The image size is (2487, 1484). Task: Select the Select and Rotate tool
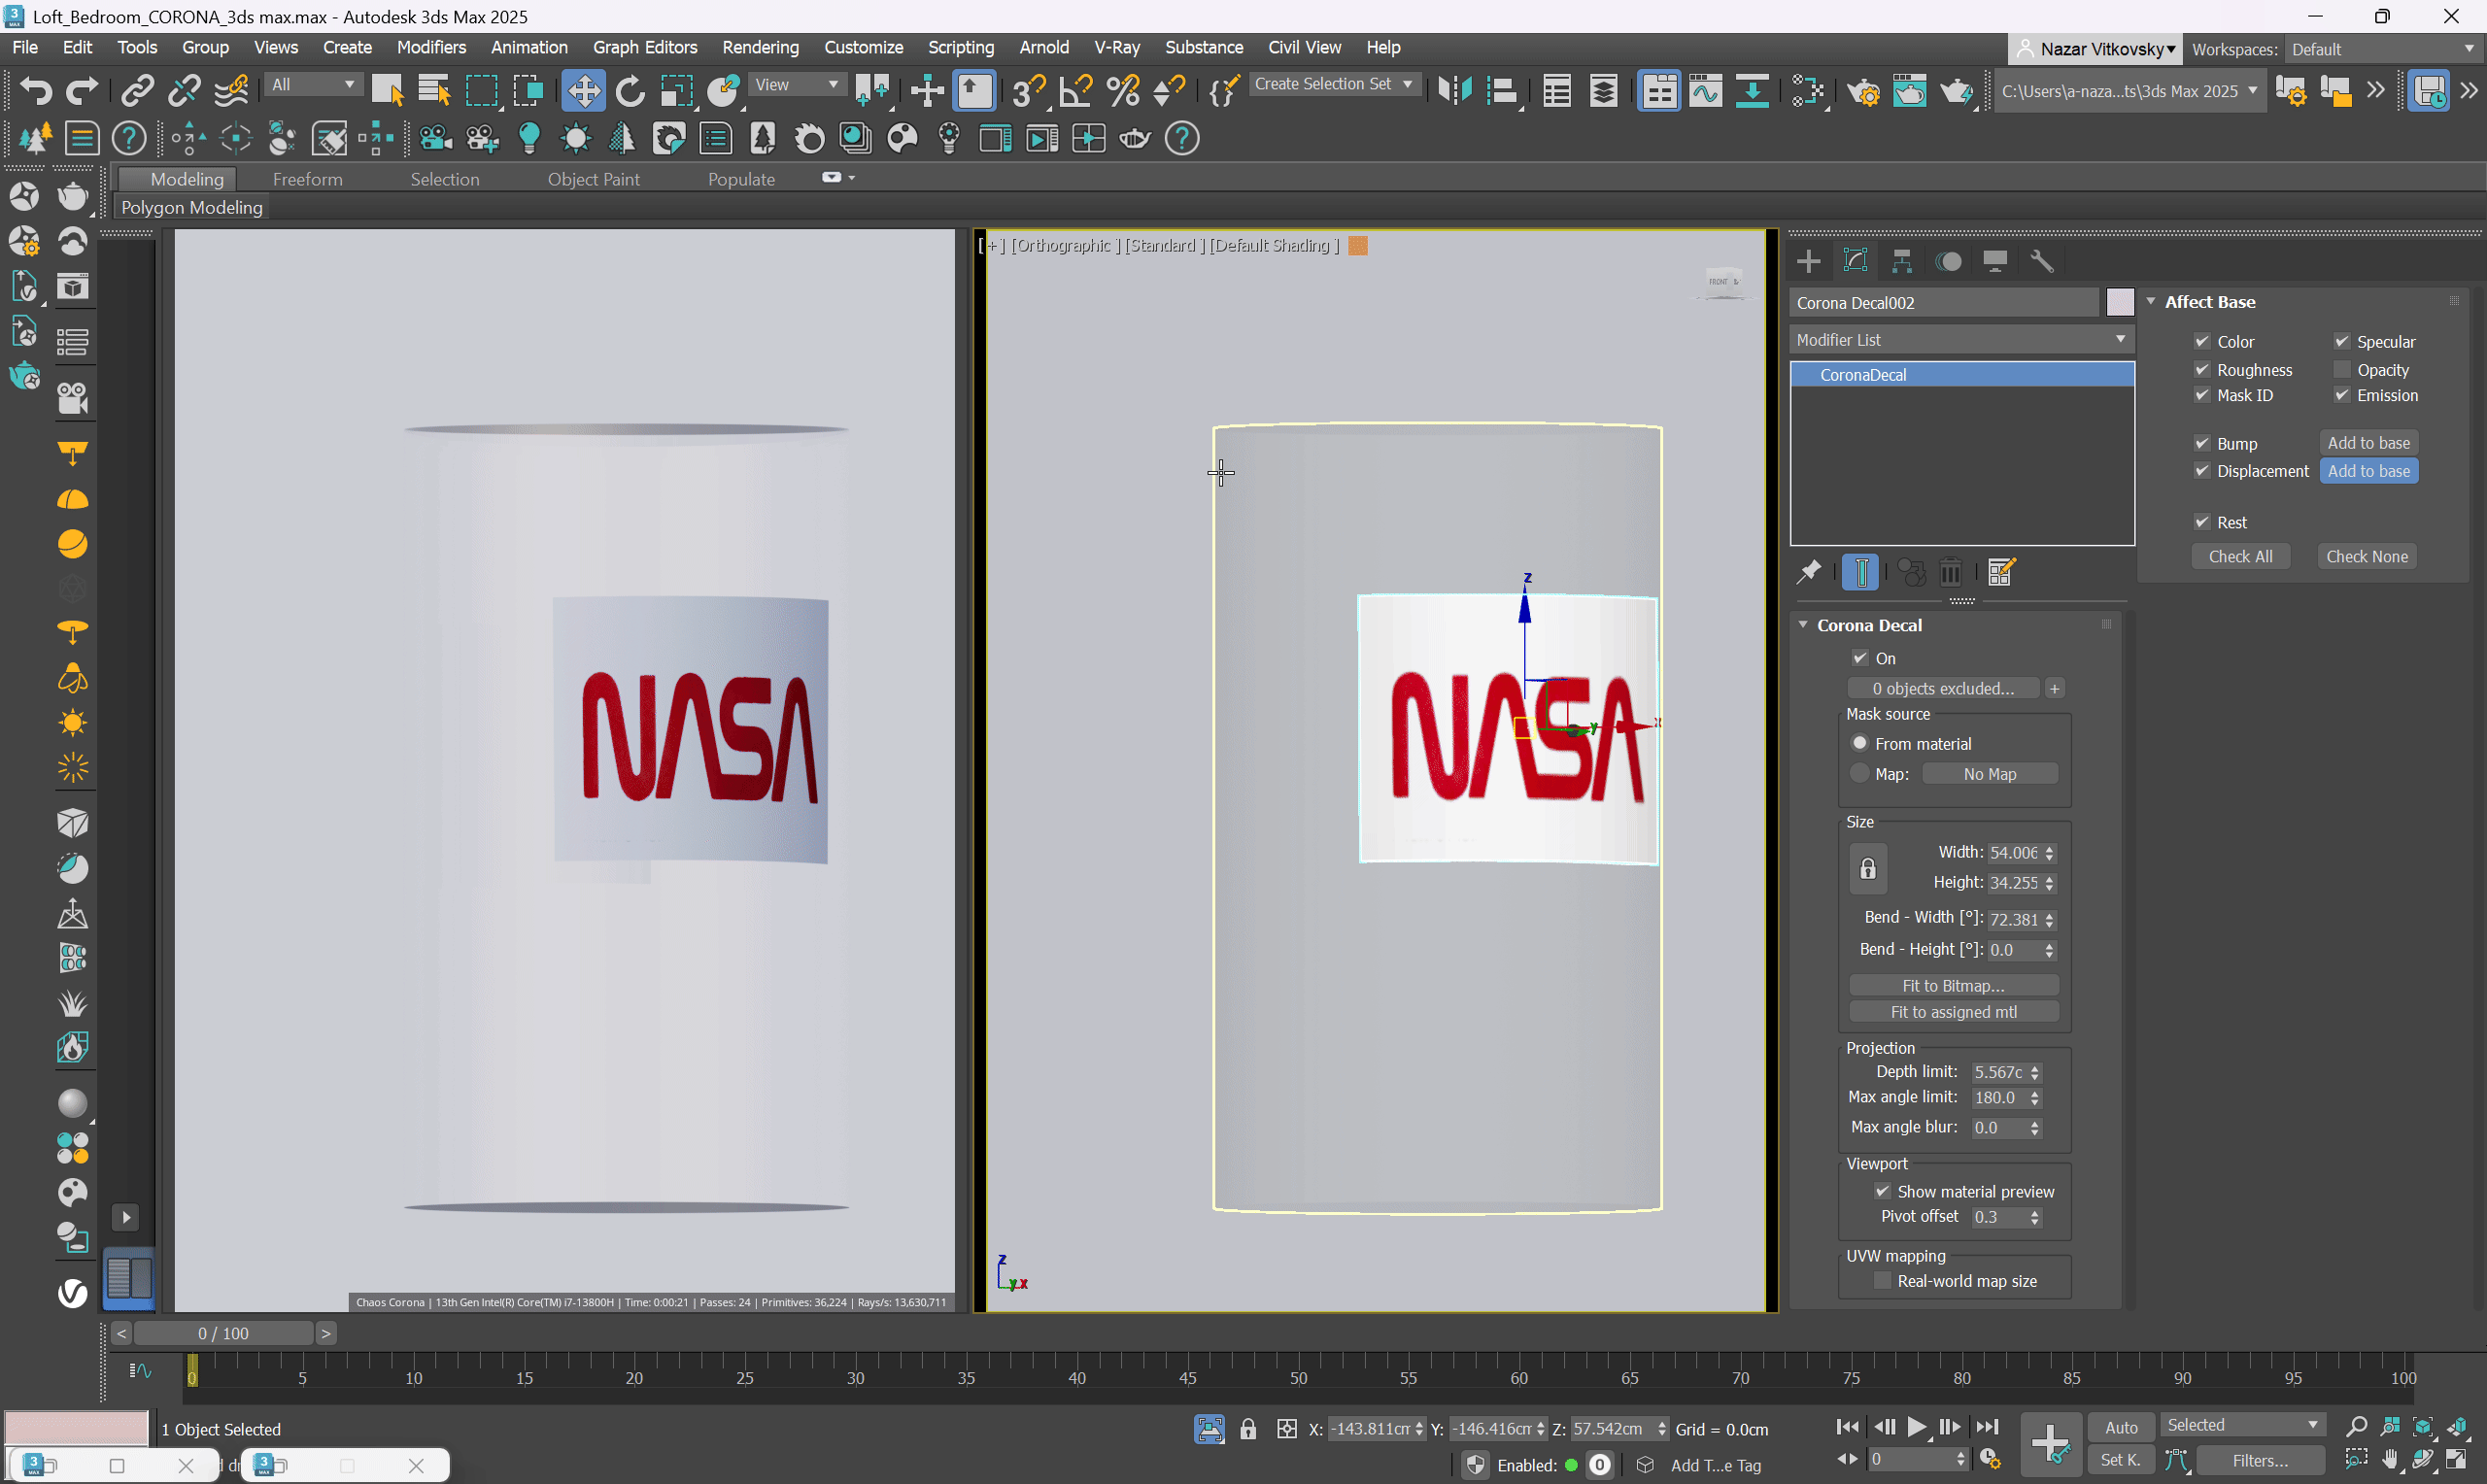(630, 91)
